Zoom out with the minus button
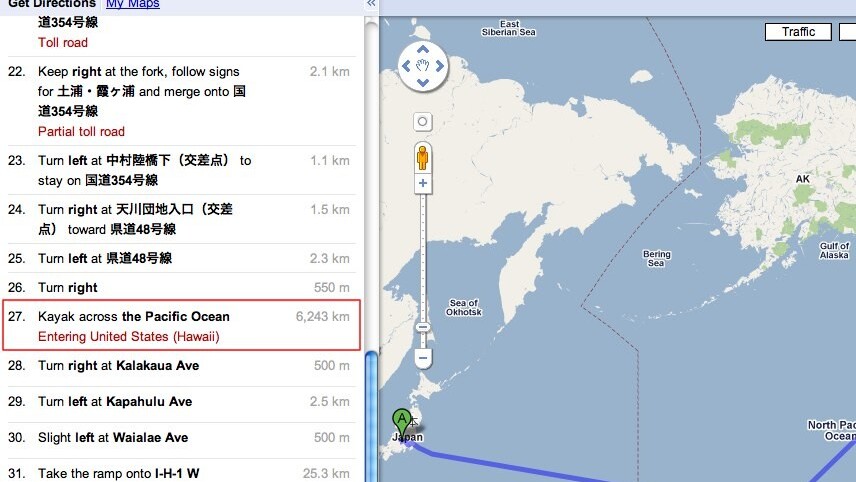The width and height of the screenshot is (856, 482). [x=423, y=358]
